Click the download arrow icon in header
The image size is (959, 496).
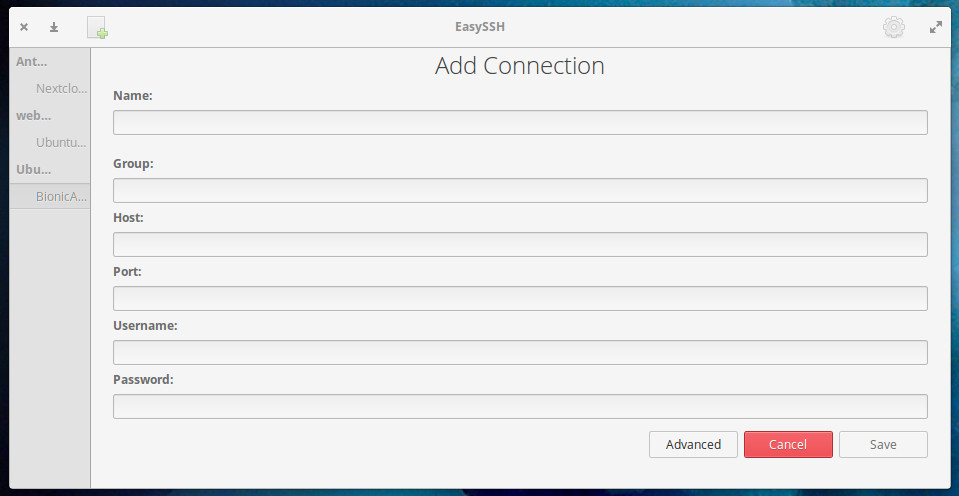click(x=54, y=28)
